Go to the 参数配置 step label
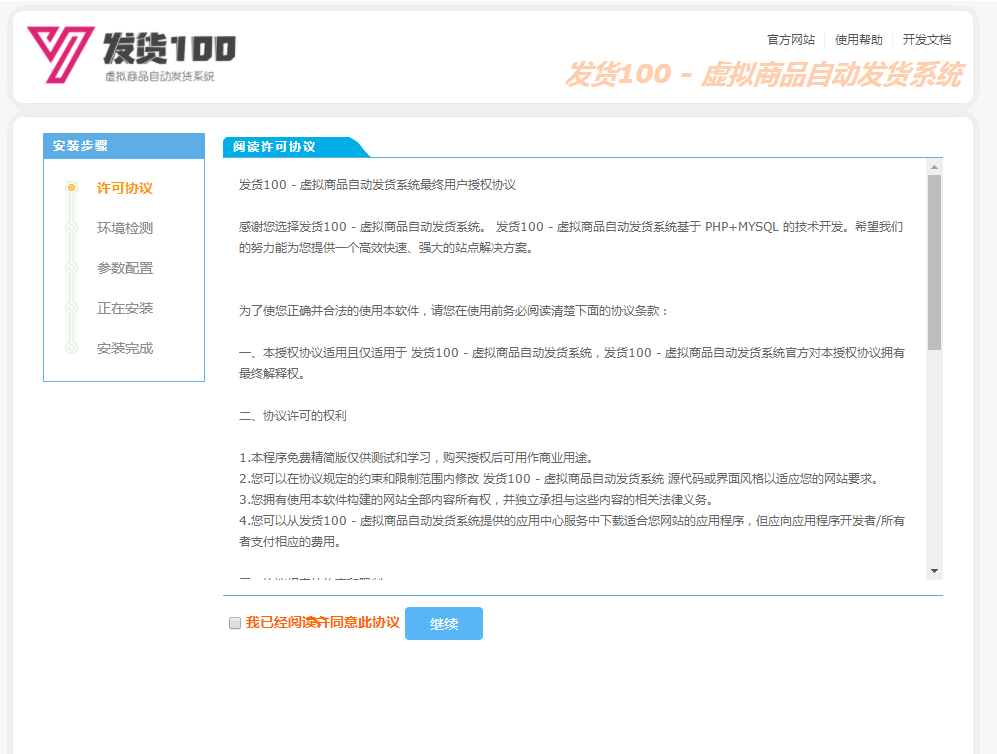The image size is (997, 754). [x=125, y=268]
